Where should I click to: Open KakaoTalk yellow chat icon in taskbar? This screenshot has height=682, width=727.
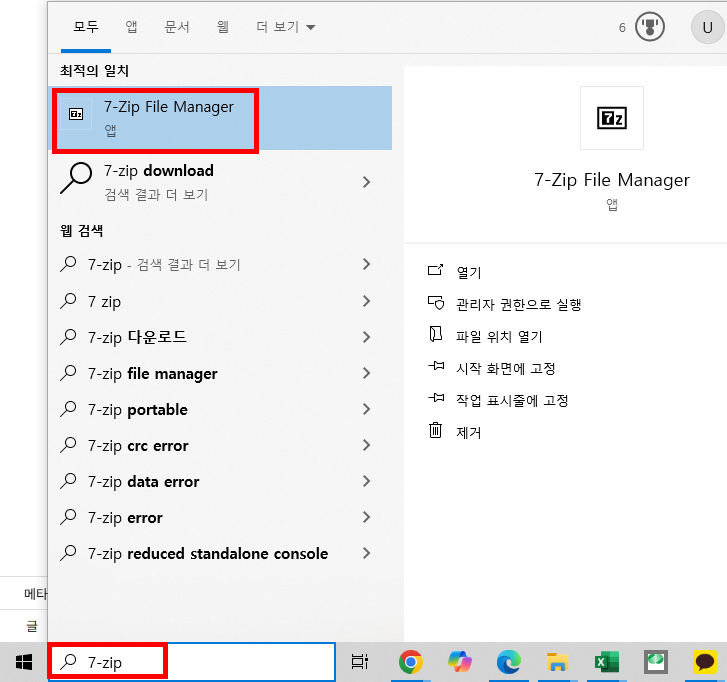[x=705, y=662]
